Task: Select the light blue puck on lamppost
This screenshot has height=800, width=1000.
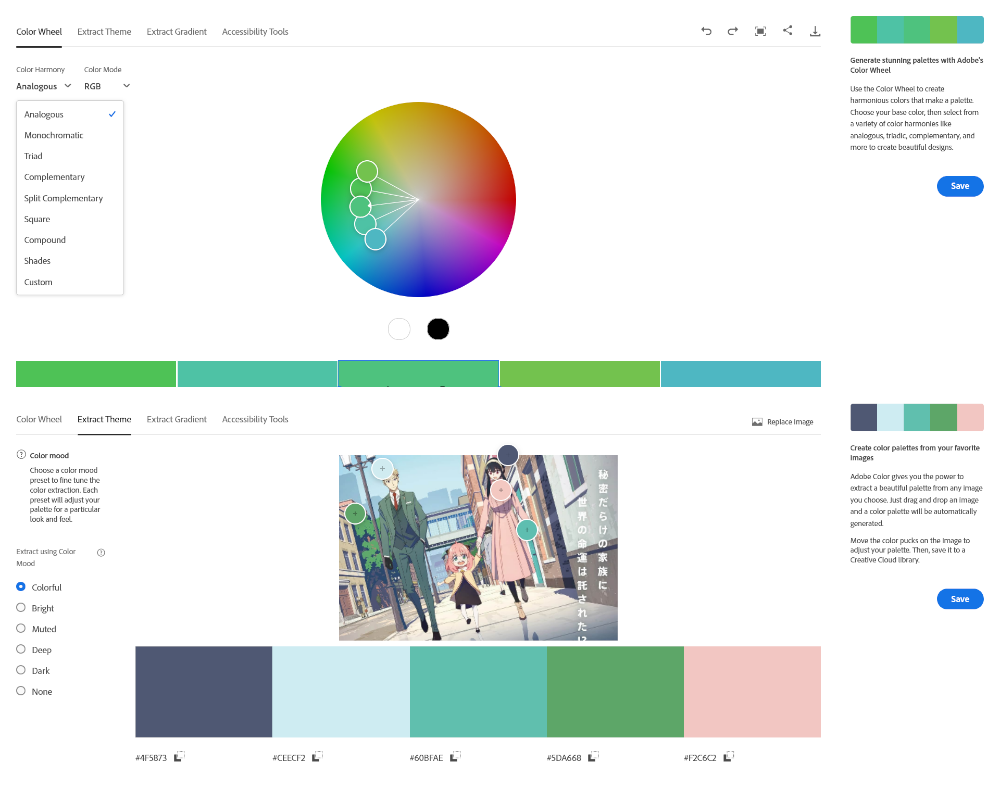Action: [382, 468]
